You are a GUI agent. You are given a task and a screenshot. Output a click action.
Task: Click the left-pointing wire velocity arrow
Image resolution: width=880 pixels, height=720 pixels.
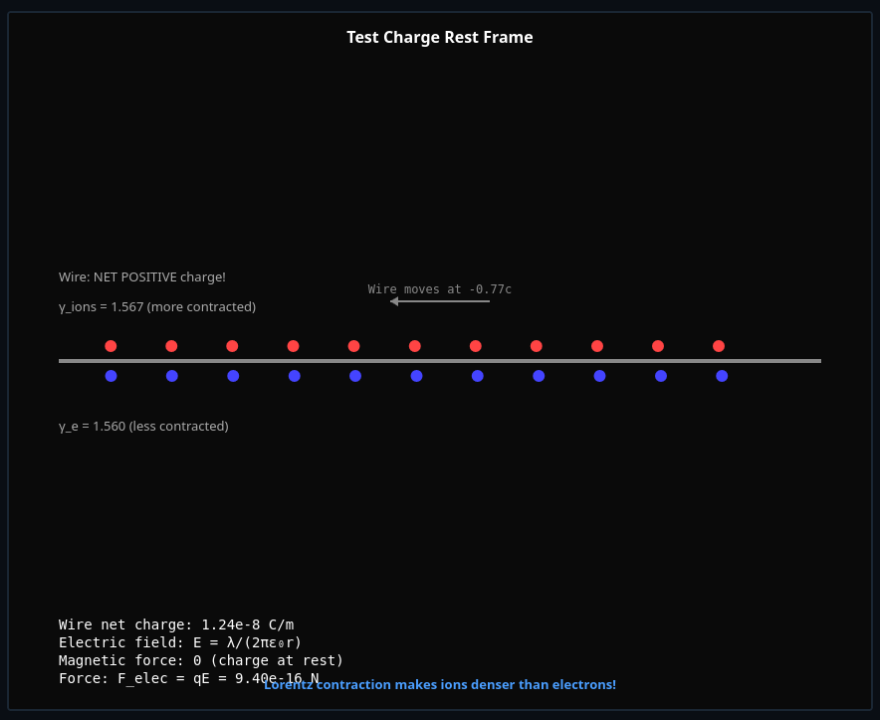439,301
